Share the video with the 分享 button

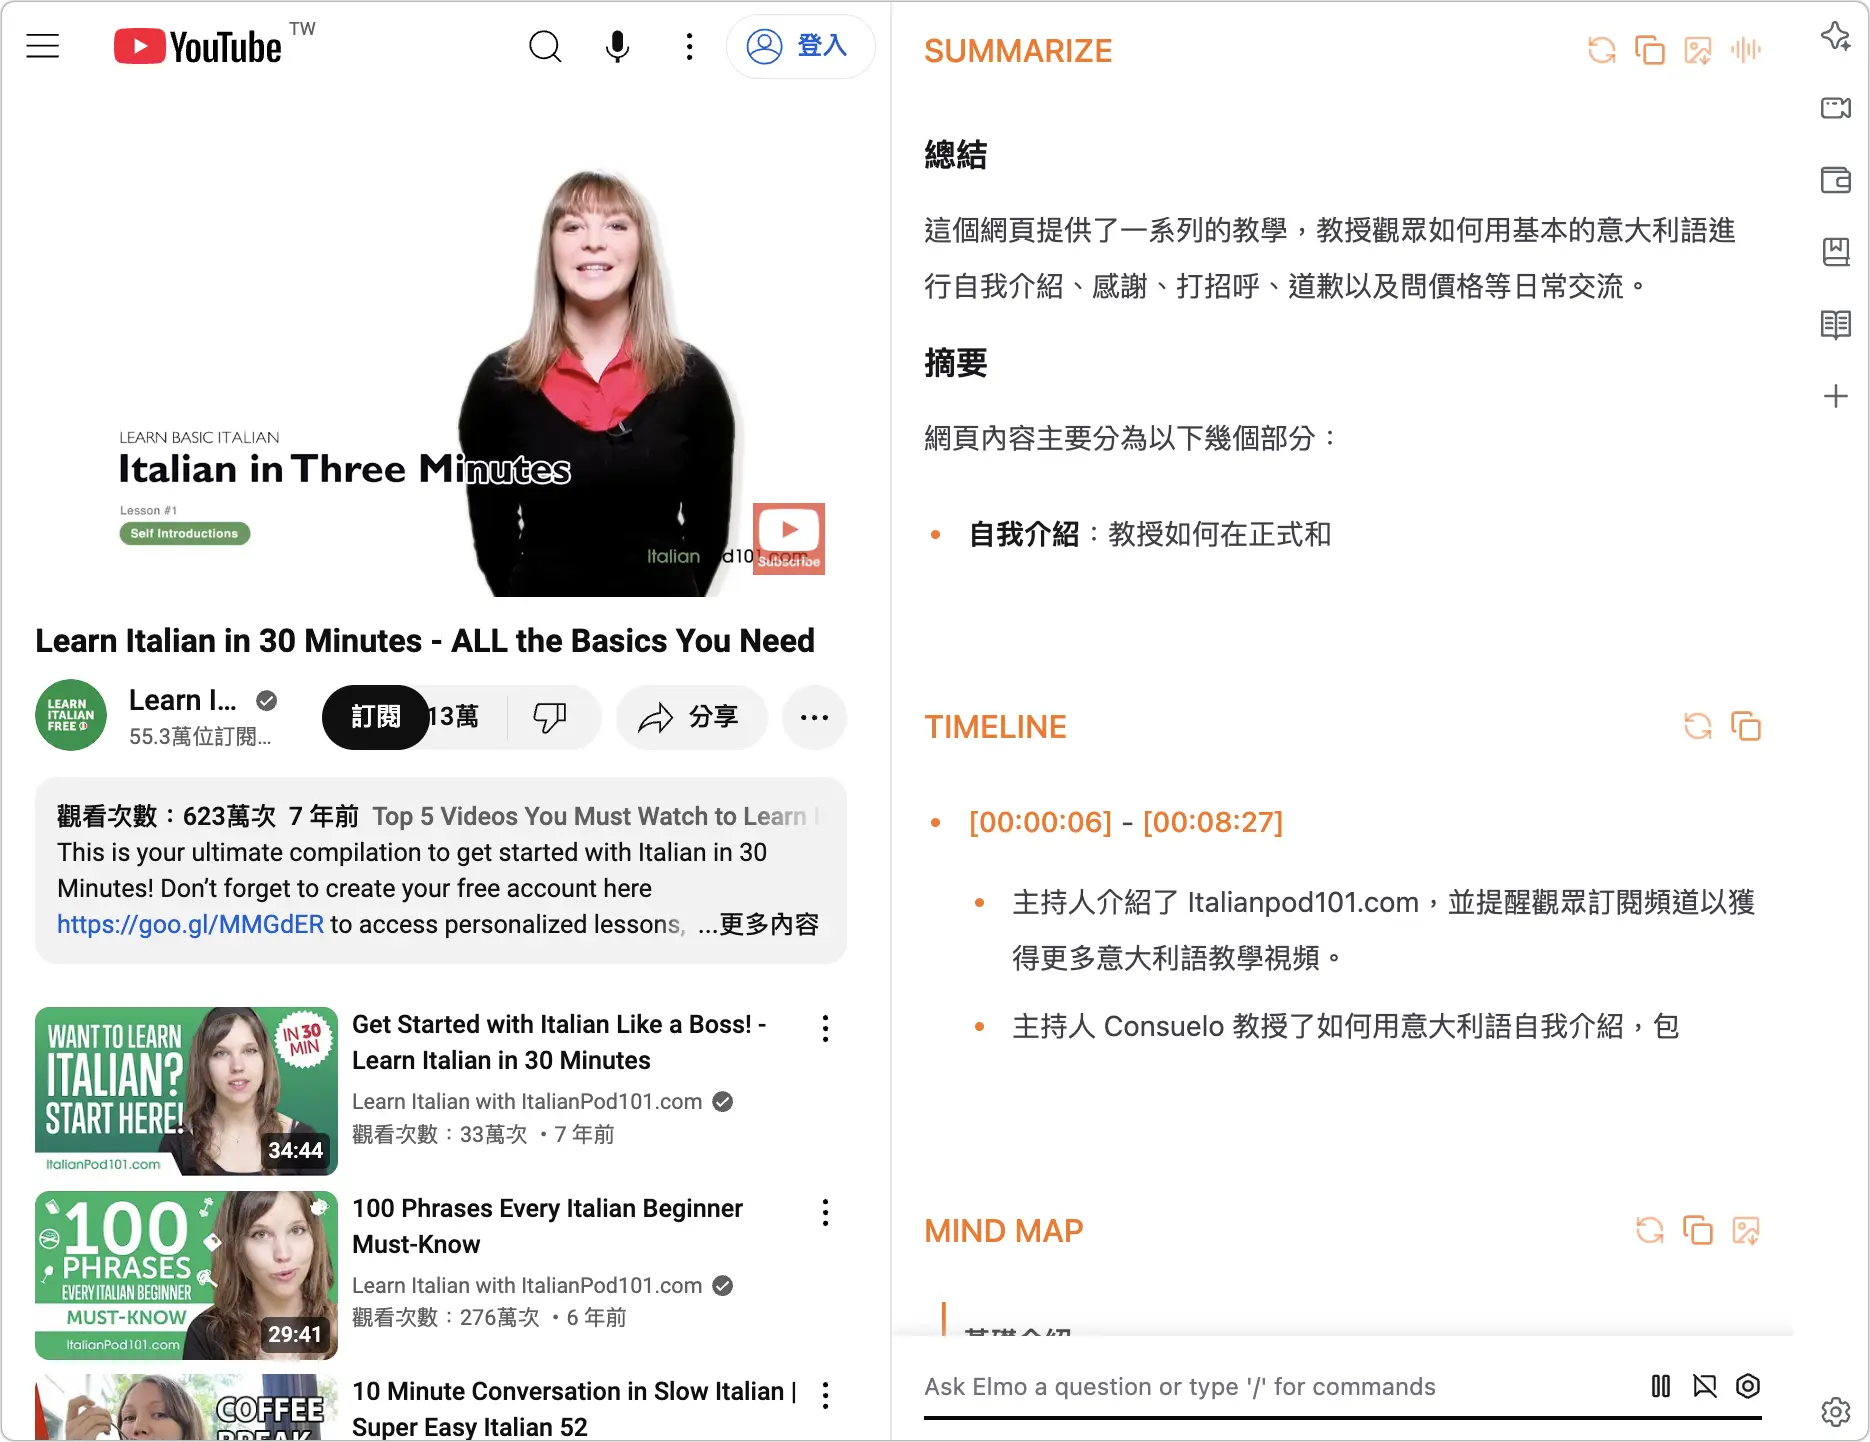[691, 717]
